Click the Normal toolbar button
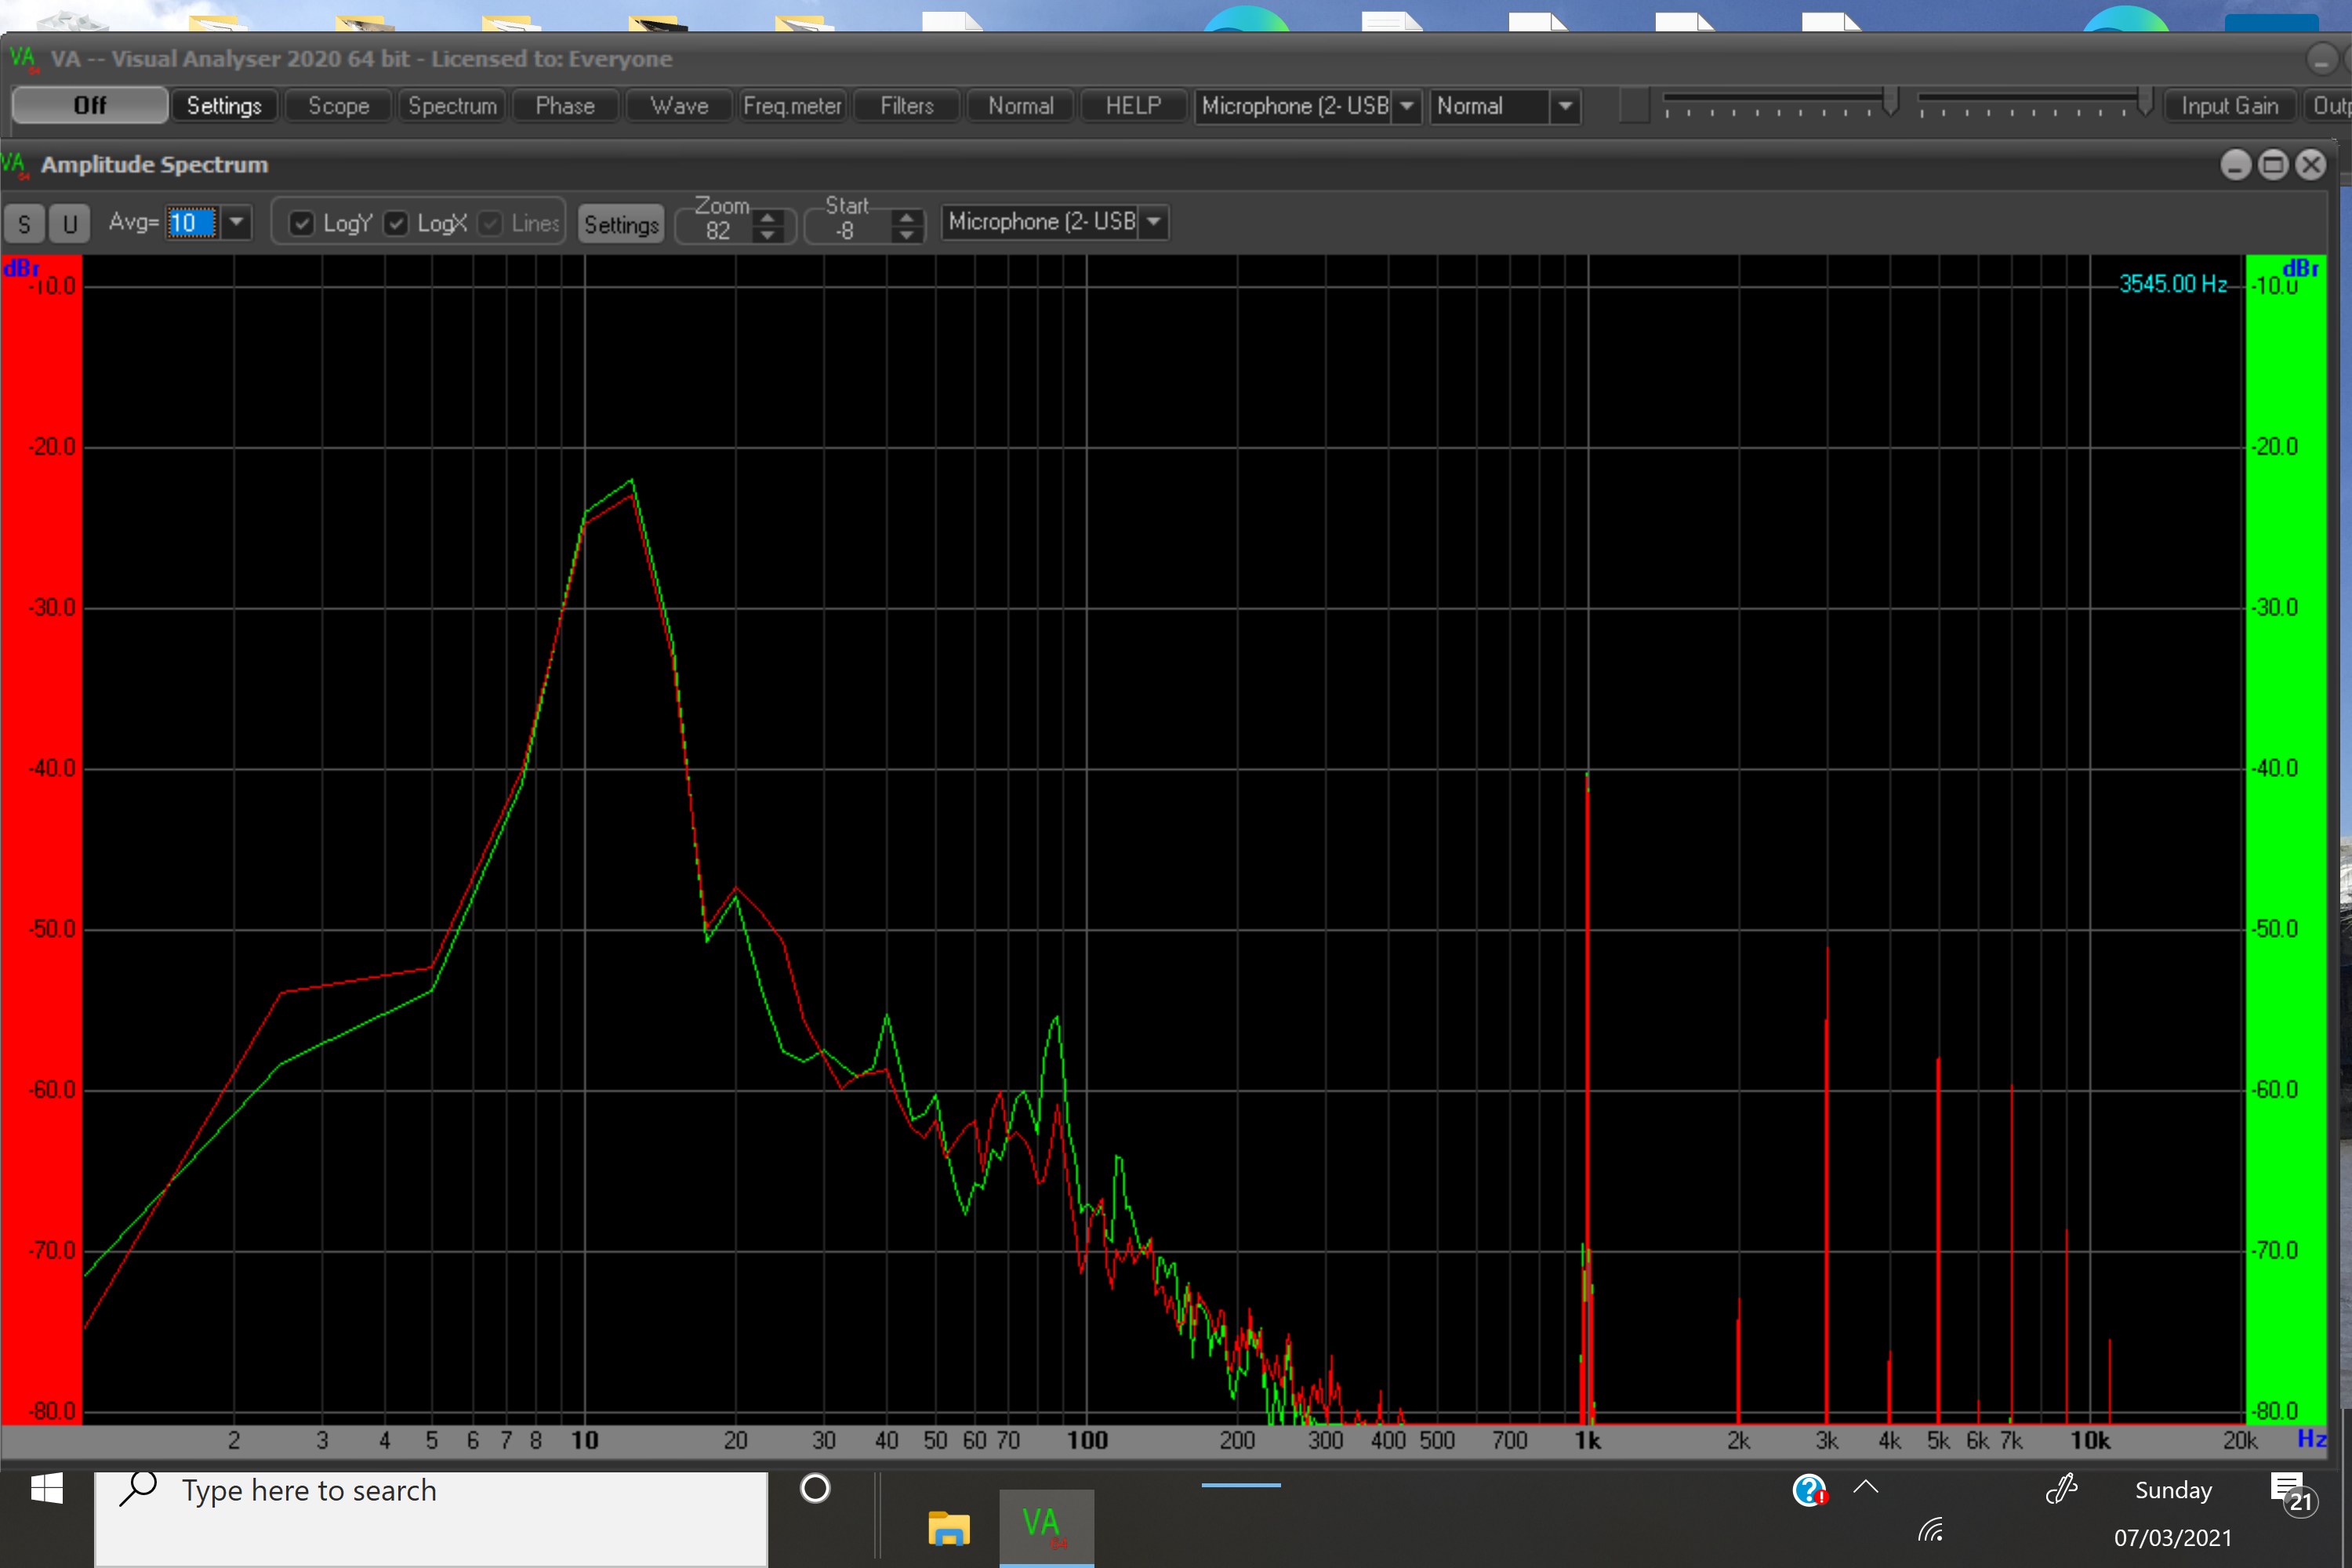Viewport: 2352px width, 1568px height. pyautogui.click(x=1020, y=105)
